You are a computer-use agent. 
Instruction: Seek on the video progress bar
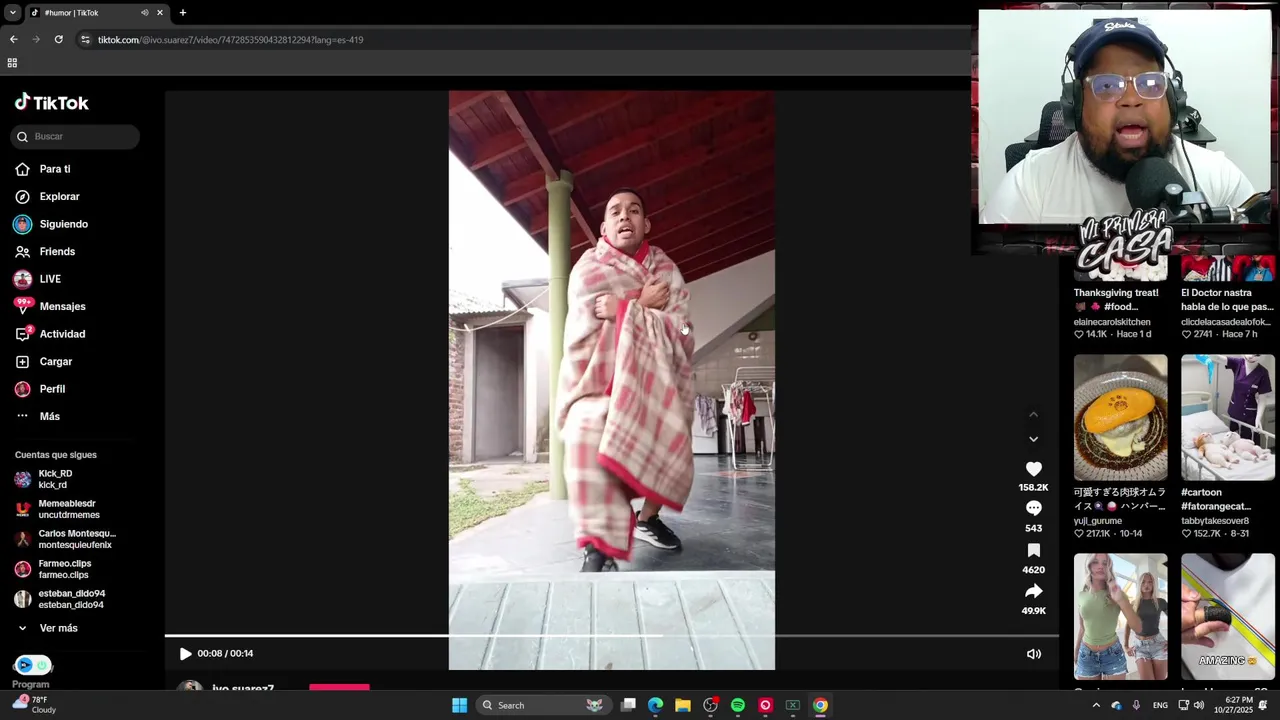pos(611,636)
